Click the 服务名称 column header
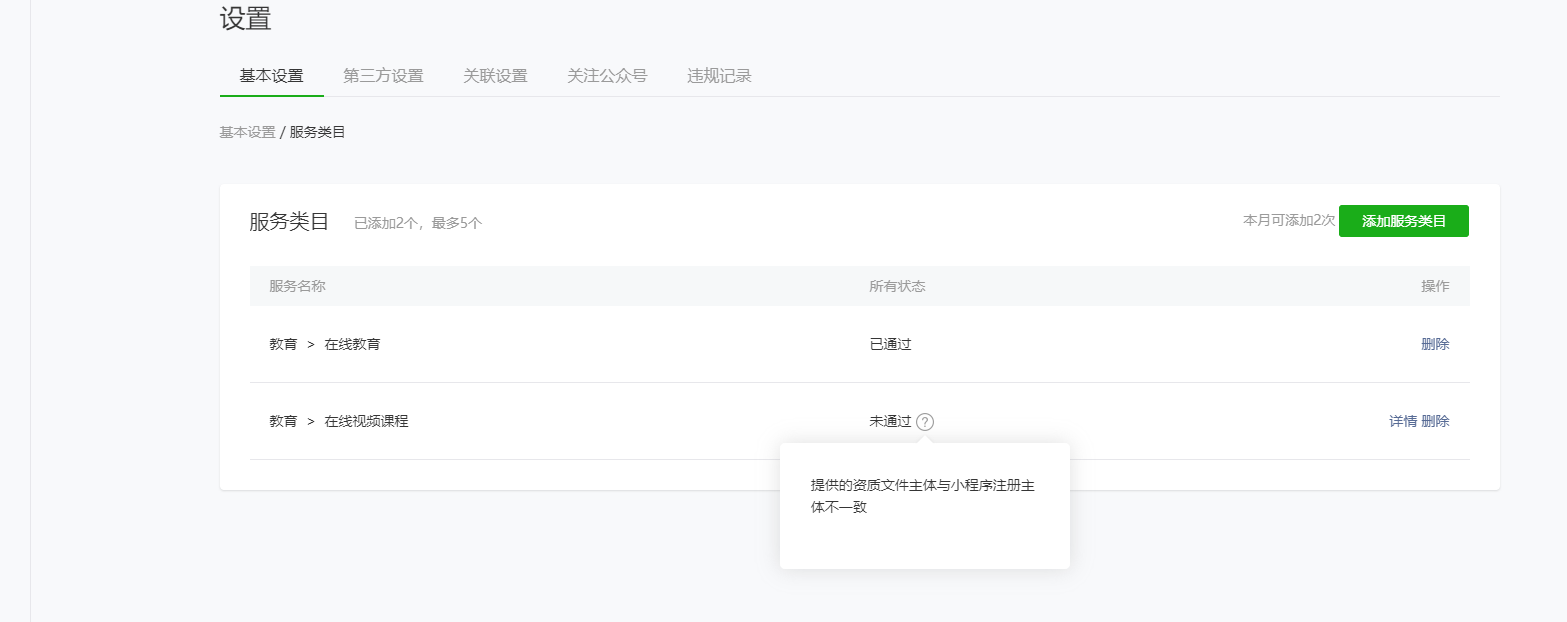 tap(297, 286)
